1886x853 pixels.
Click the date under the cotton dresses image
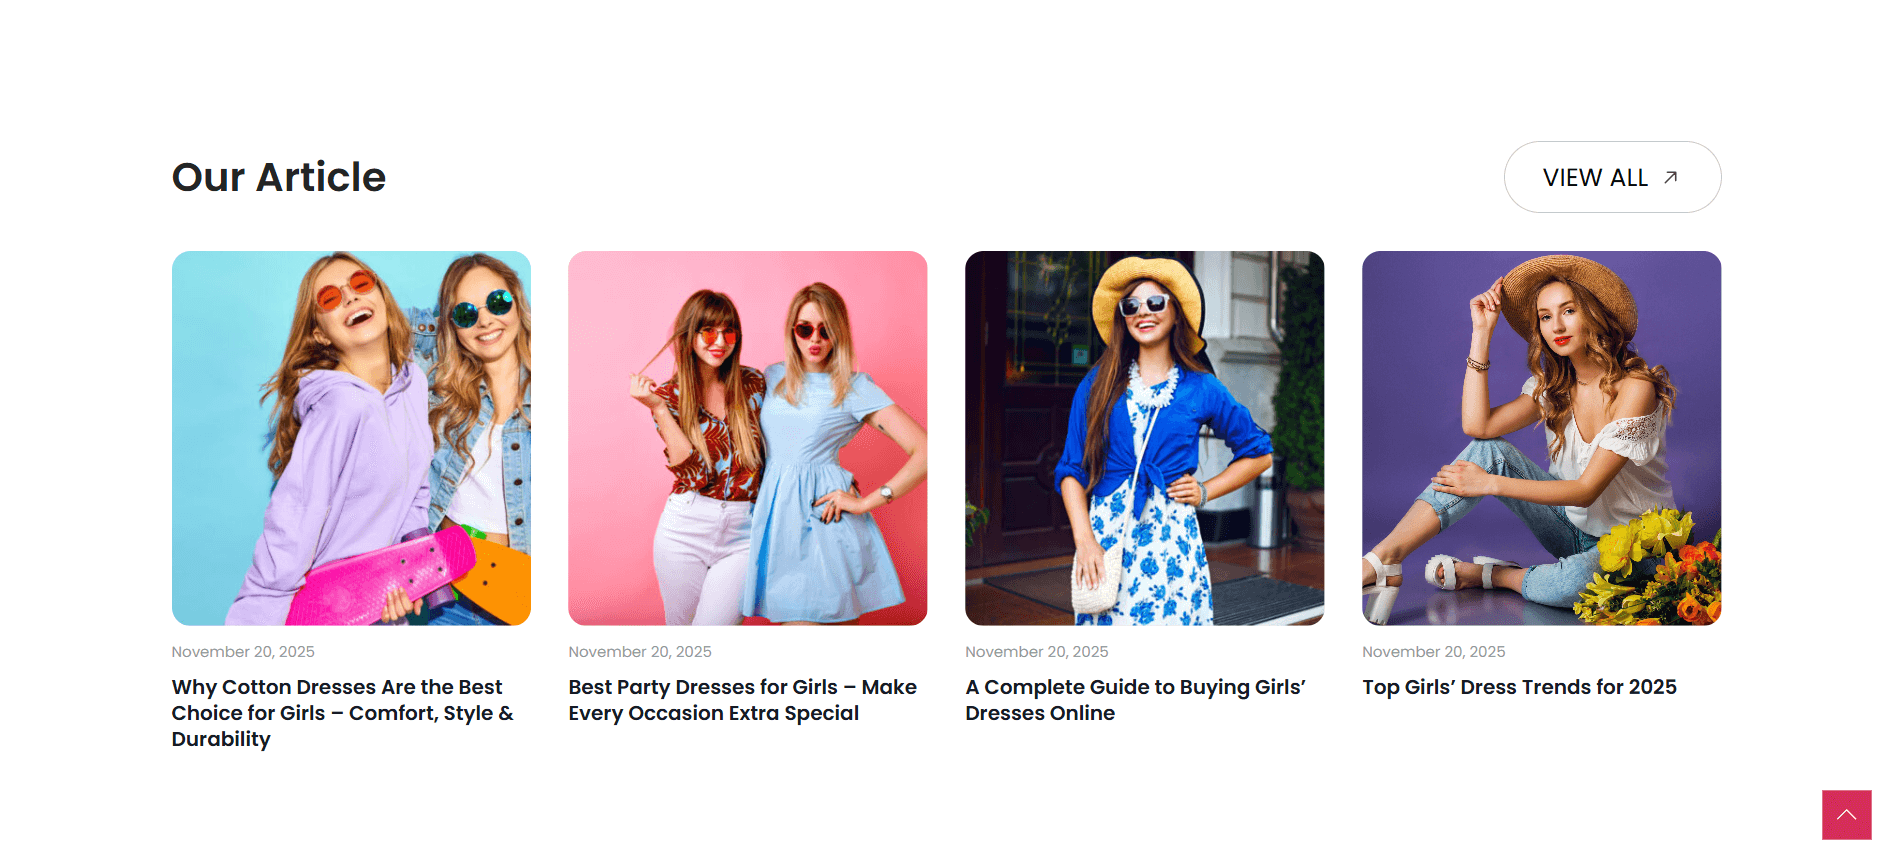pyautogui.click(x=243, y=652)
